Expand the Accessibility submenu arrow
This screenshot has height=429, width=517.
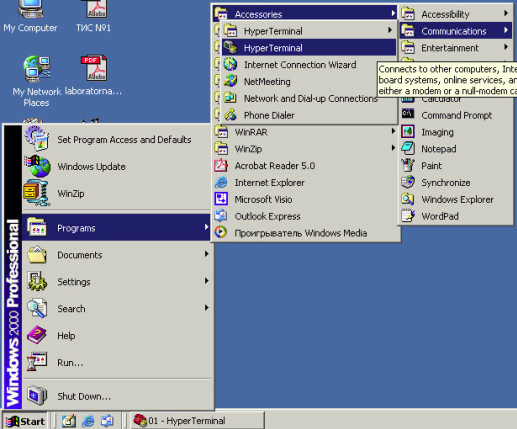[506, 13]
